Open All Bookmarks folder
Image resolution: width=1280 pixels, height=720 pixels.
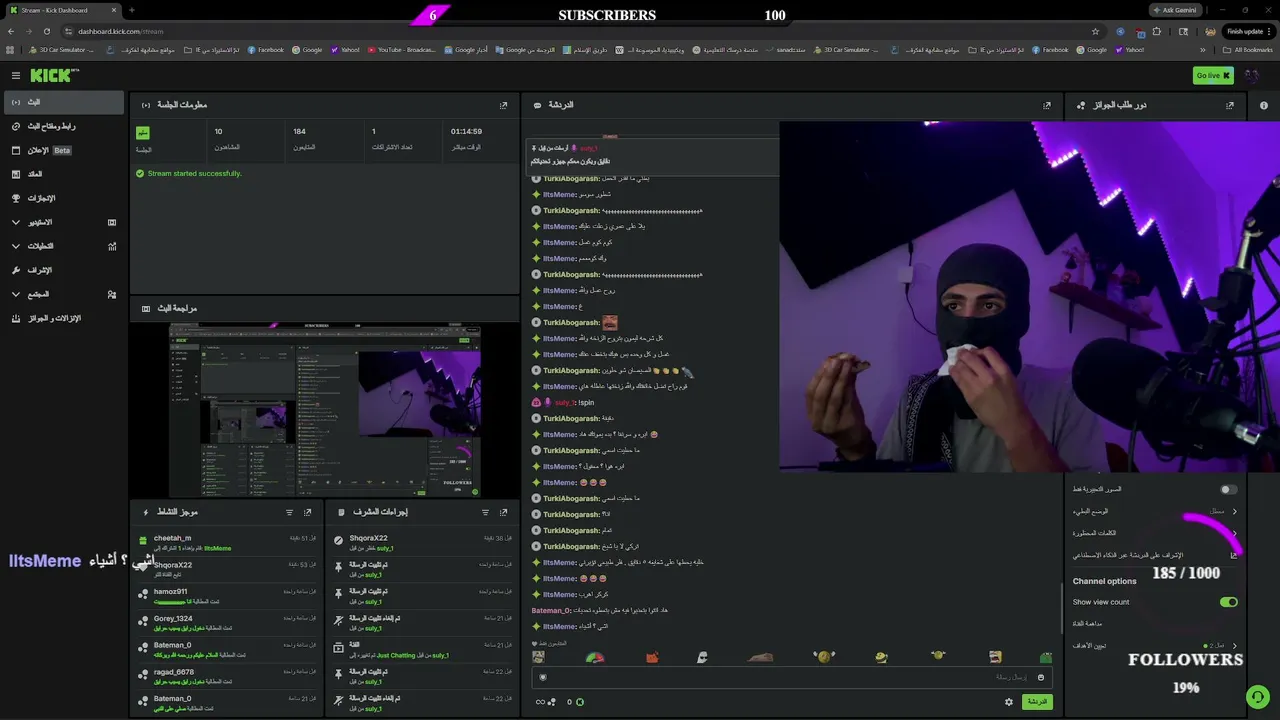[x=1249, y=50]
